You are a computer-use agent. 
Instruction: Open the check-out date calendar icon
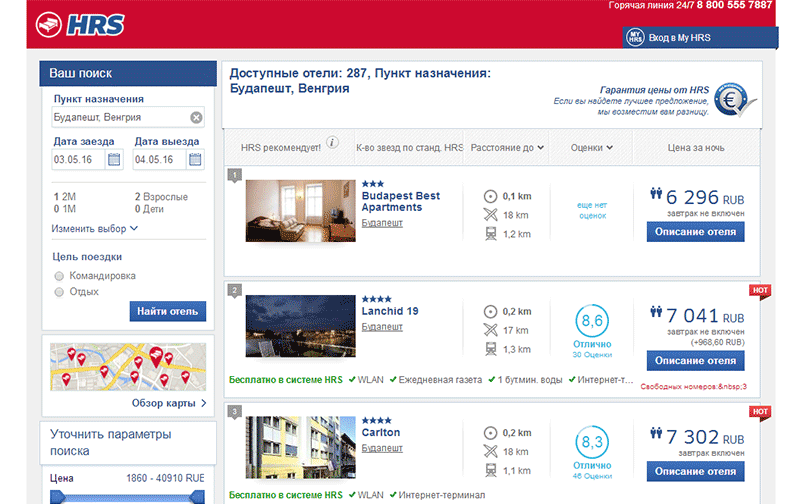pos(195,159)
